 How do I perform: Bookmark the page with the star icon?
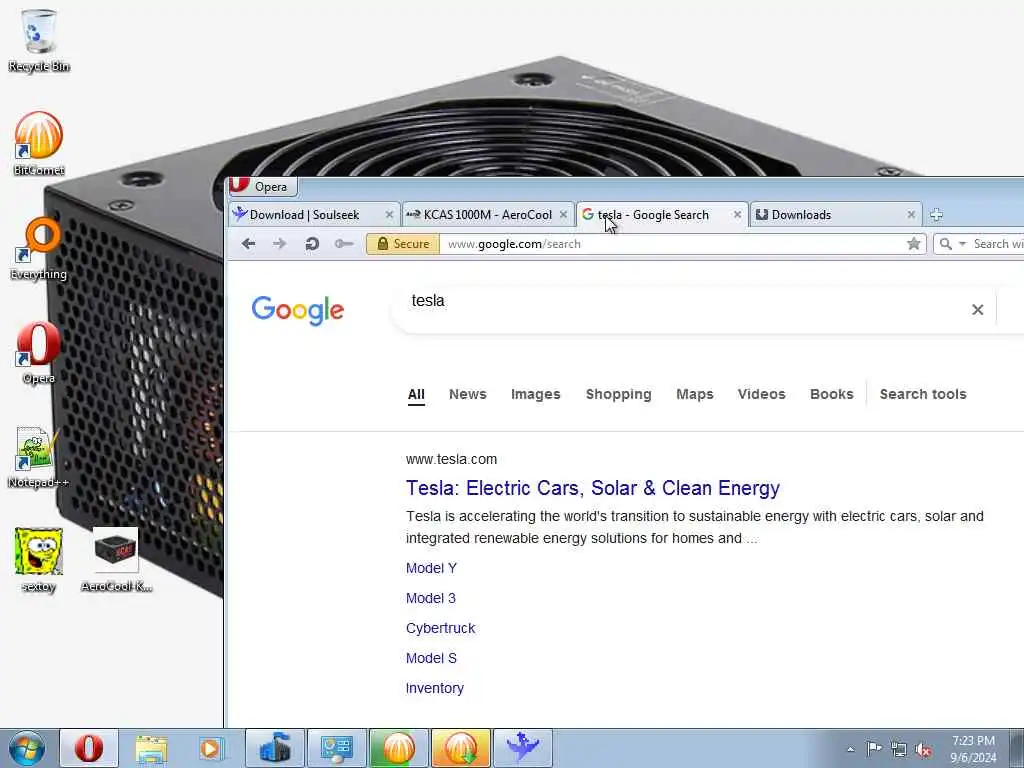914,244
